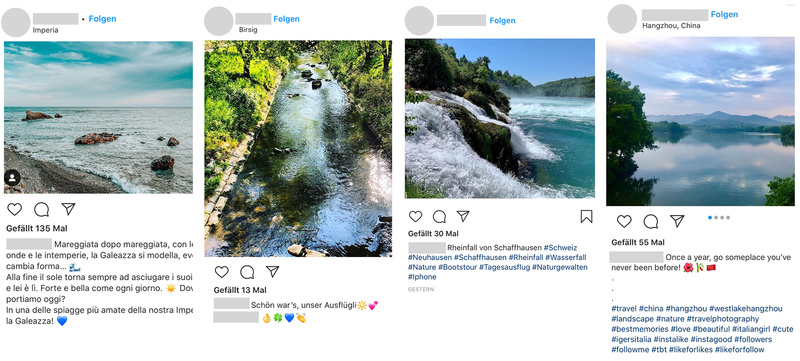Bookmark the Rheinfall von Schaffhausen post
This screenshot has width=800, height=361.
tap(587, 217)
